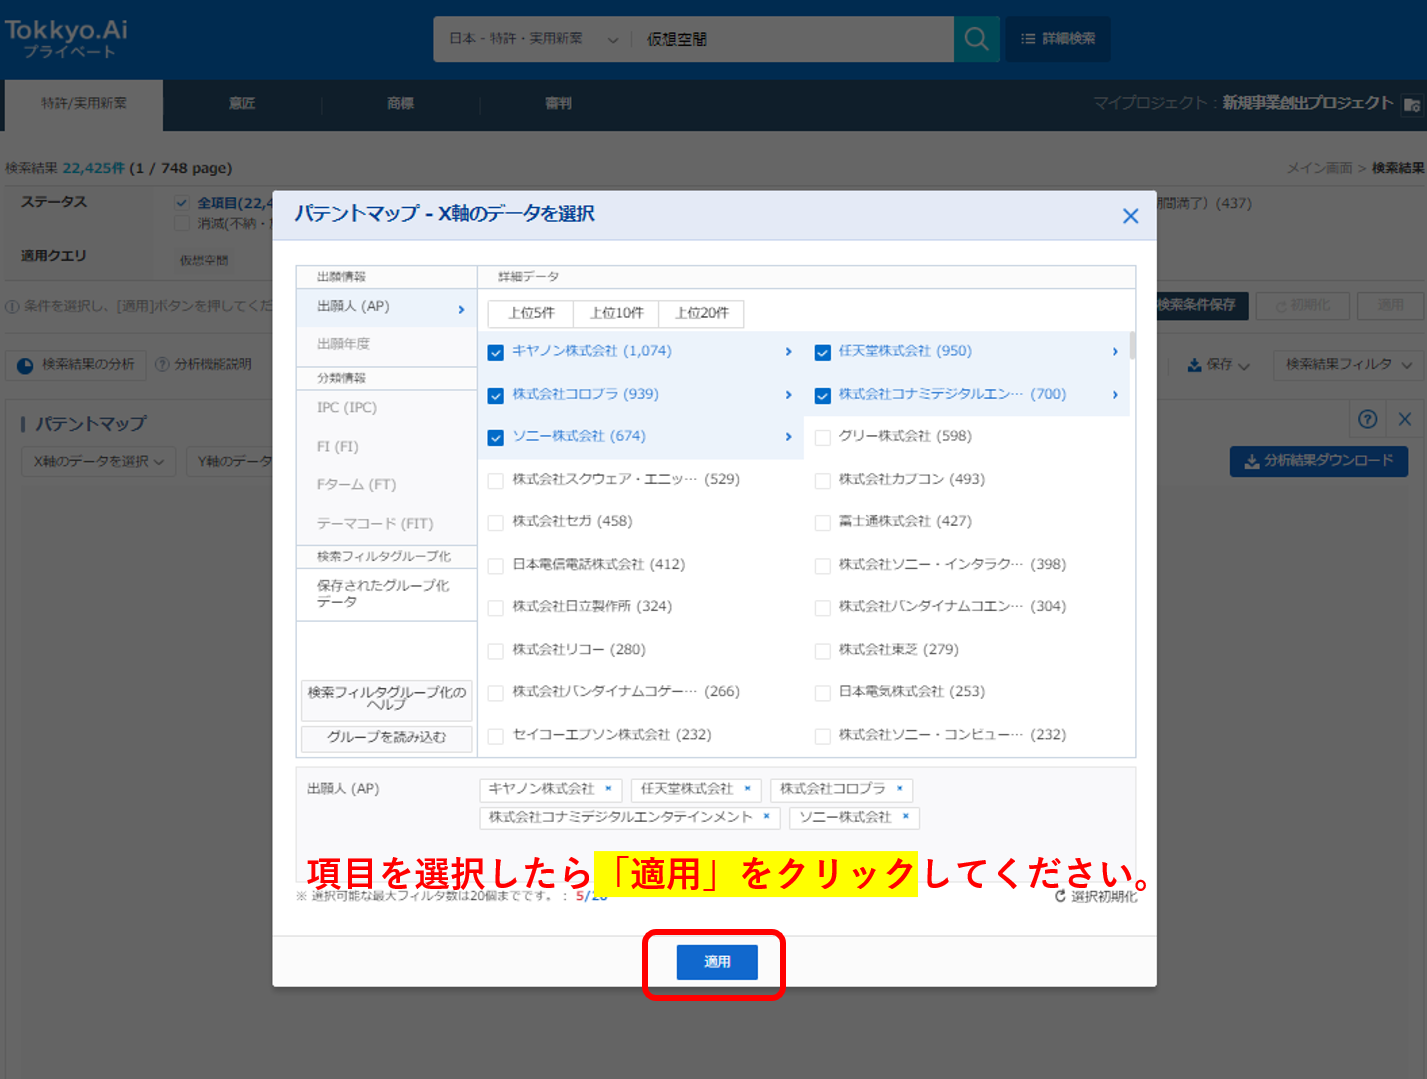The width and height of the screenshot is (1427, 1079).
Task: Open 検索結果の分析 chart icon button
Action: coord(76,365)
